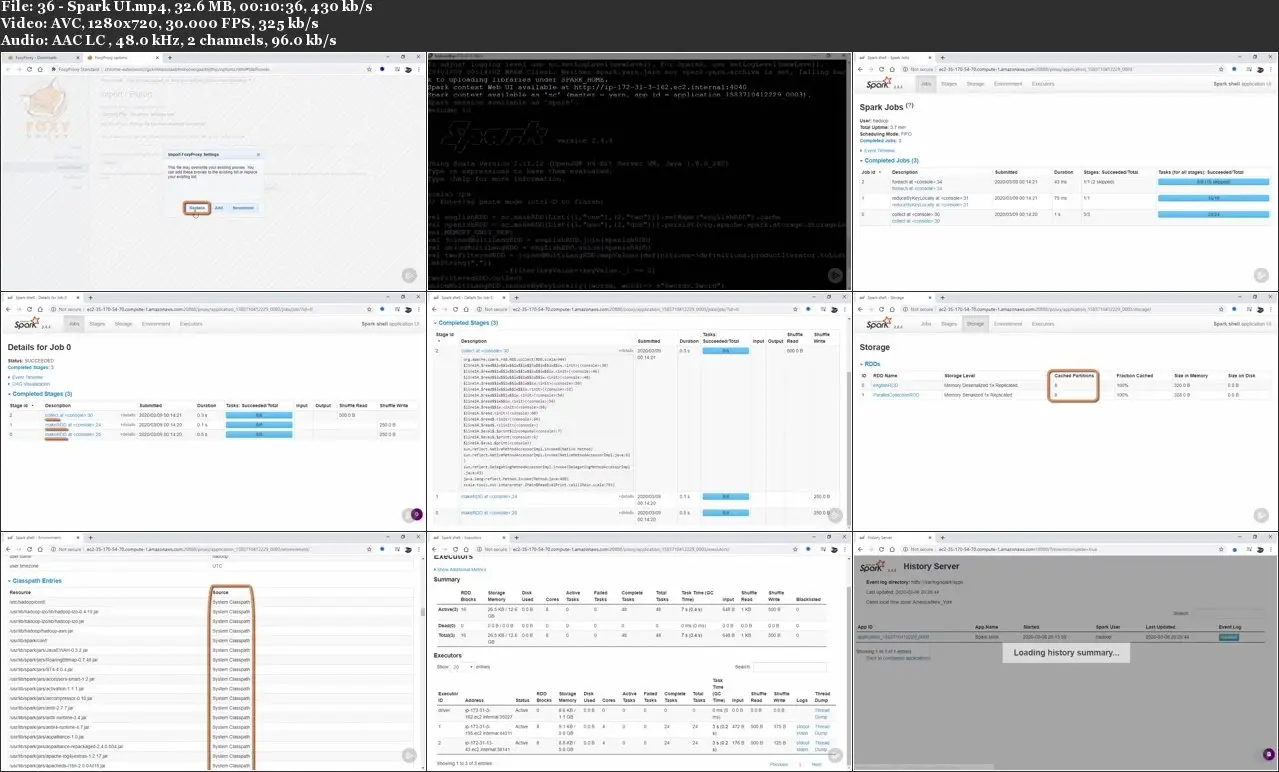This screenshot has height=772, width=1279.
Task: Star the History Server page in the address bar
Action: [1220, 549]
